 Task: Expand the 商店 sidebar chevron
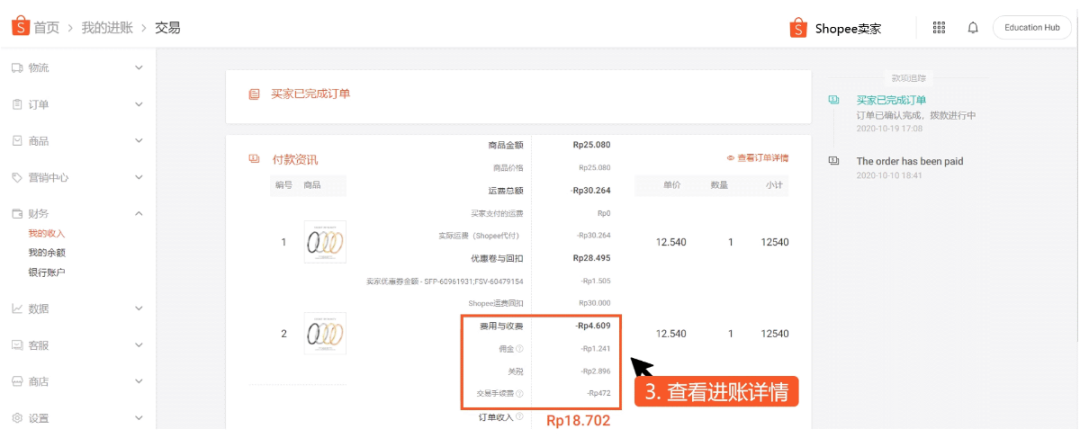click(x=138, y=382)
